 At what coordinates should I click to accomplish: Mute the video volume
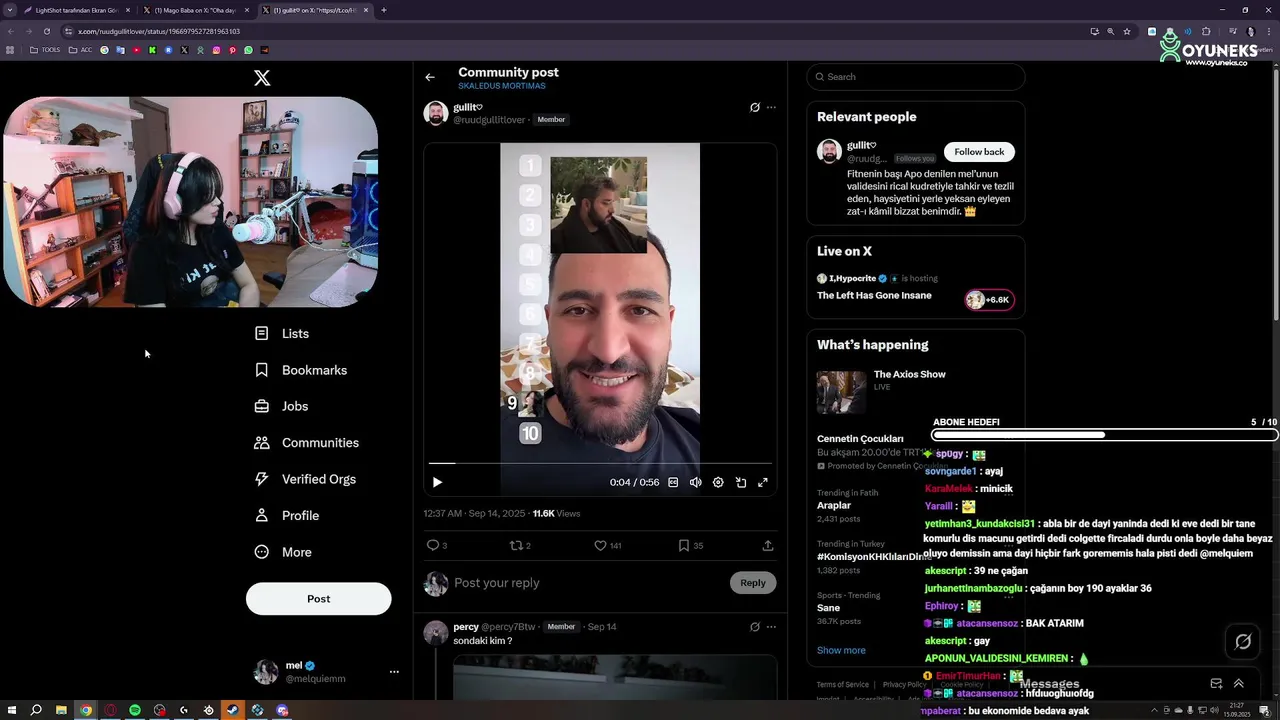click(695, 482)
